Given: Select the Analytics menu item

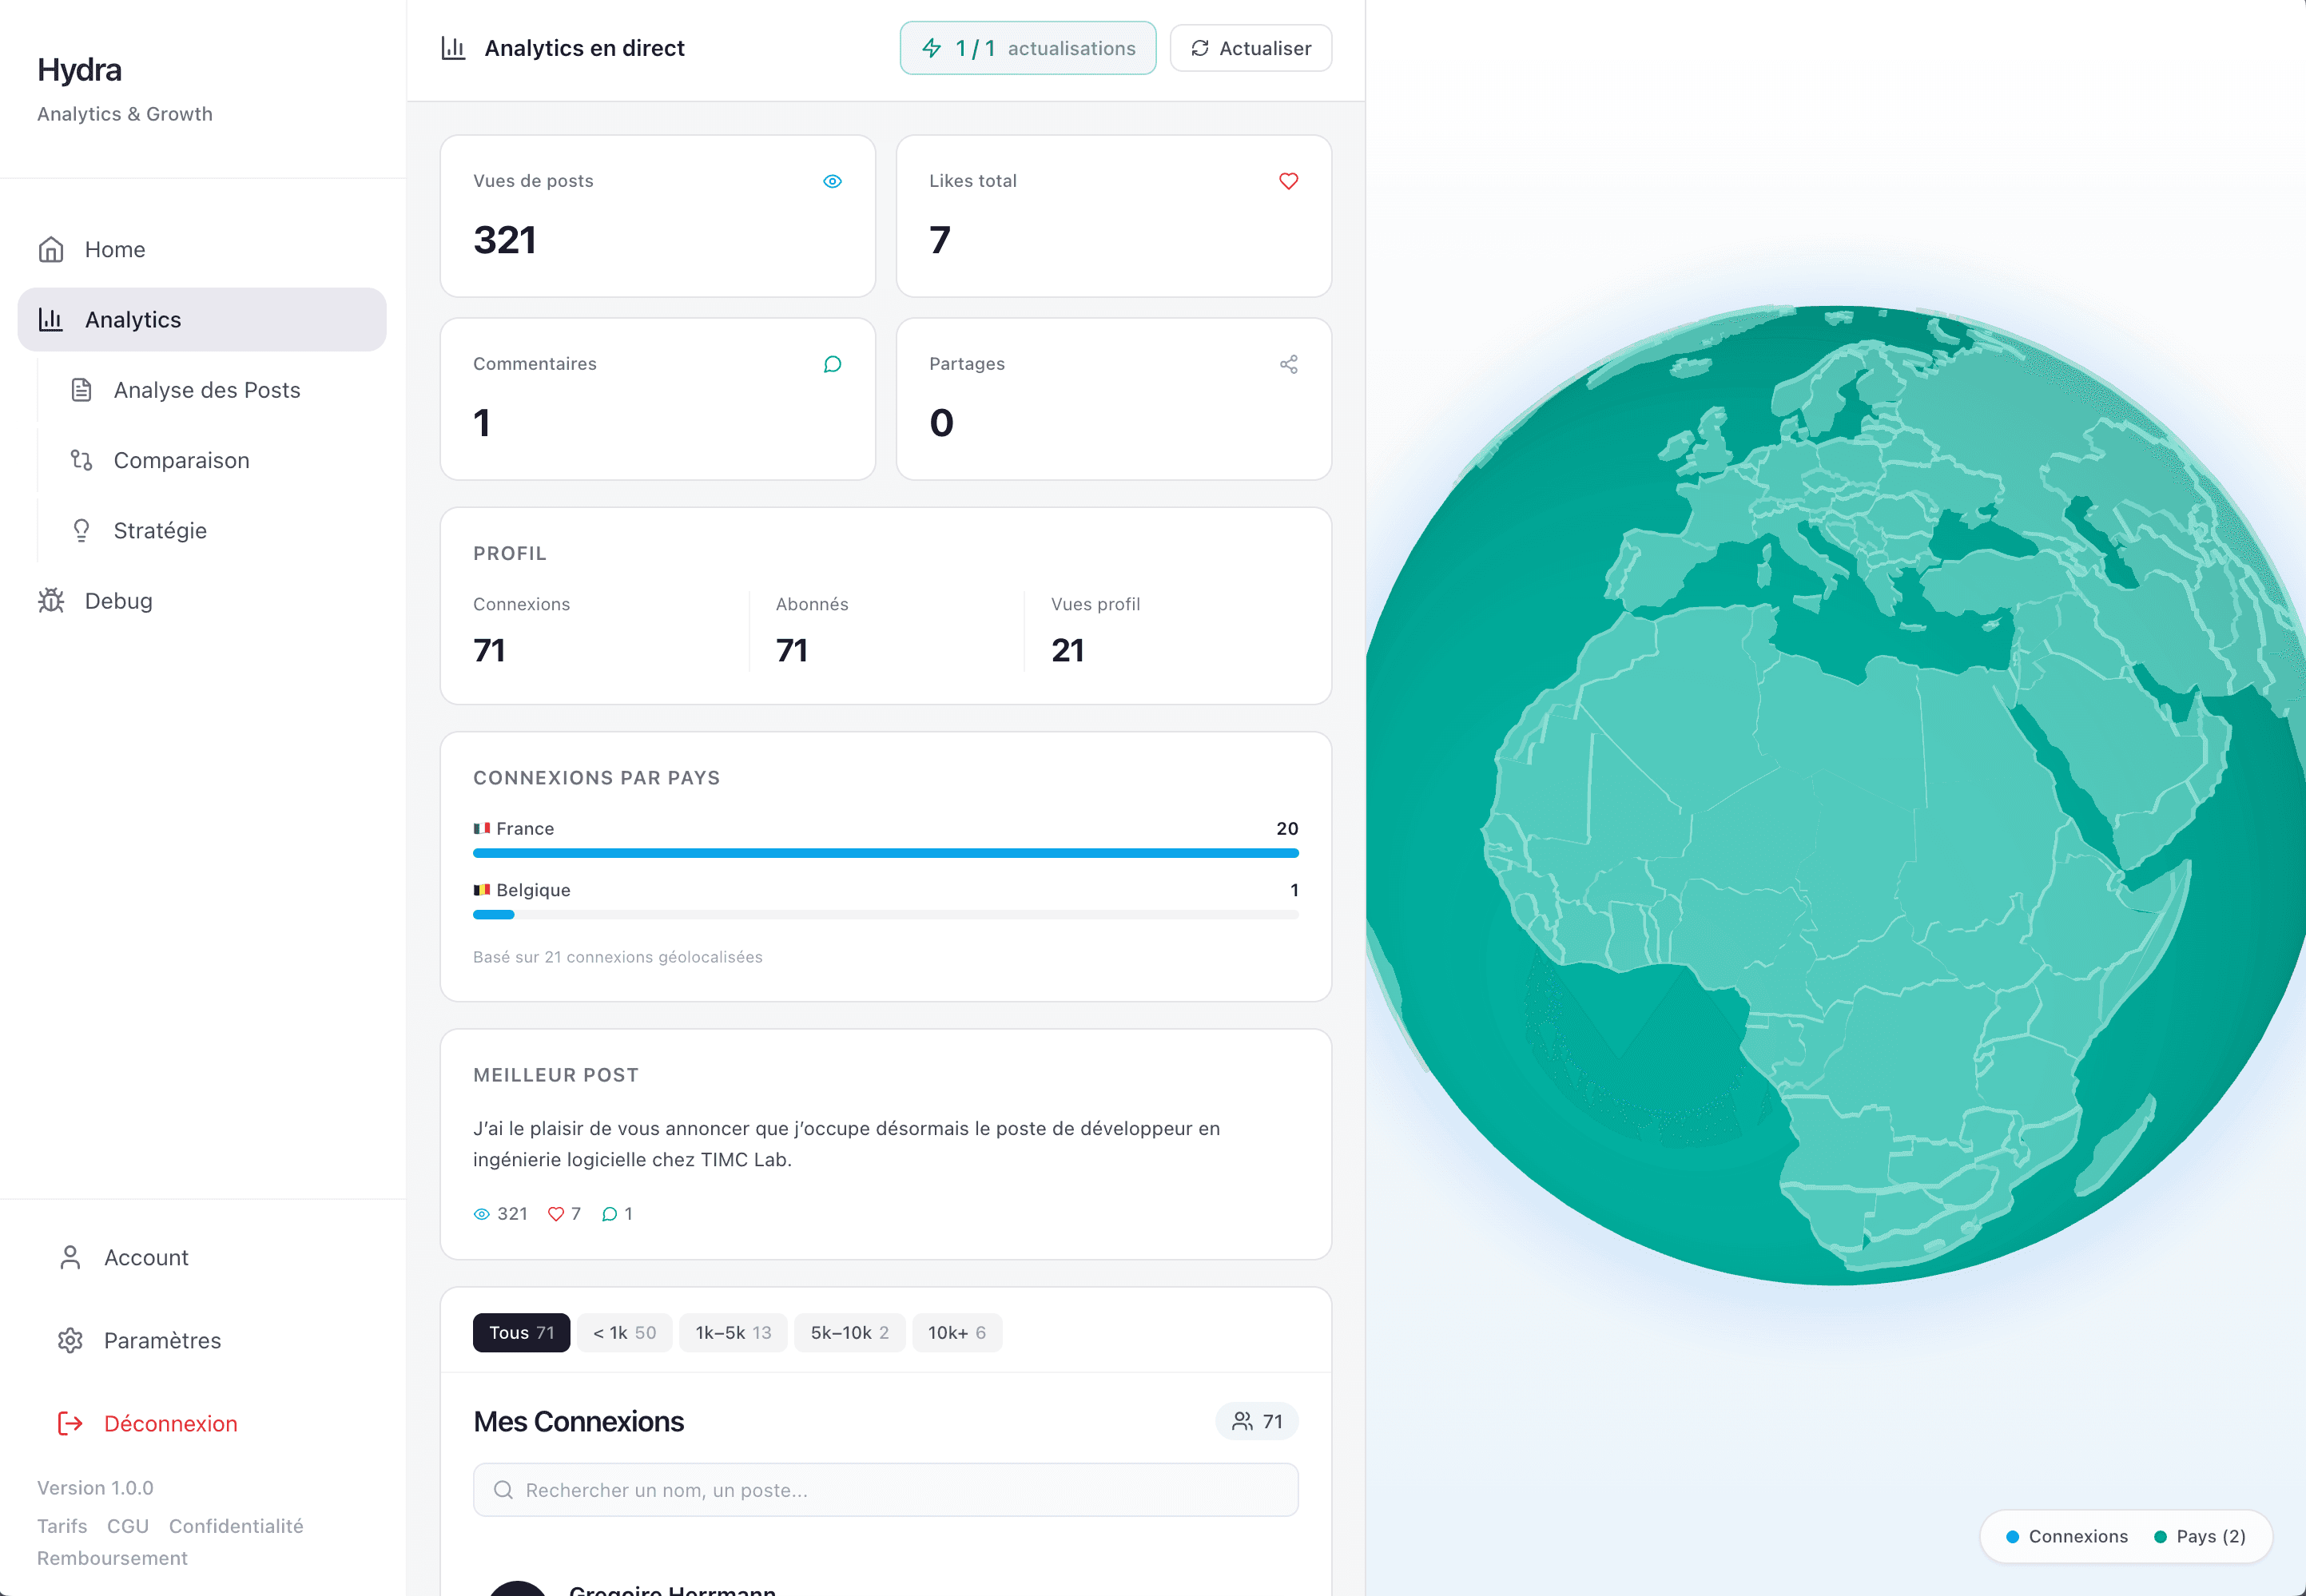Looking at the screenshot, I should coord(202,319).
